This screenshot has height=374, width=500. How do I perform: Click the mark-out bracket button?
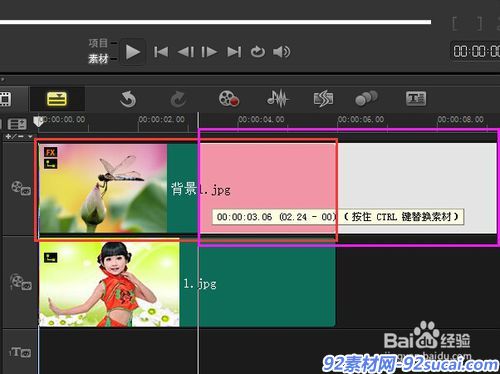[479, 24]
